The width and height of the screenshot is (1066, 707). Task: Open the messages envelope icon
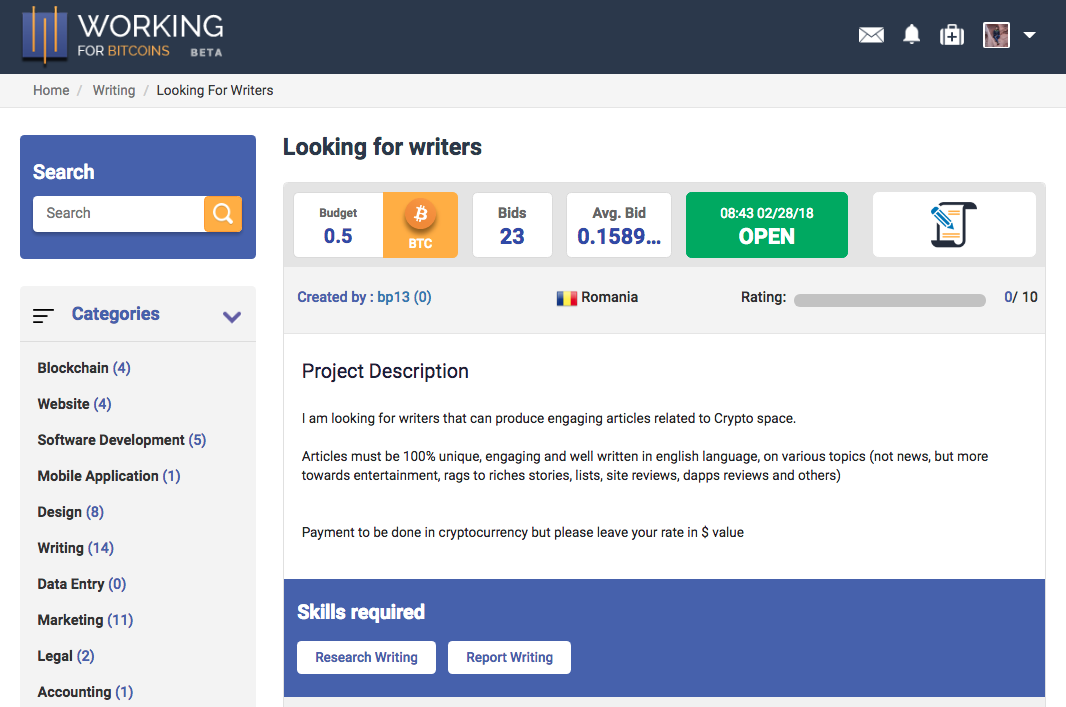[x=871, y=34]
